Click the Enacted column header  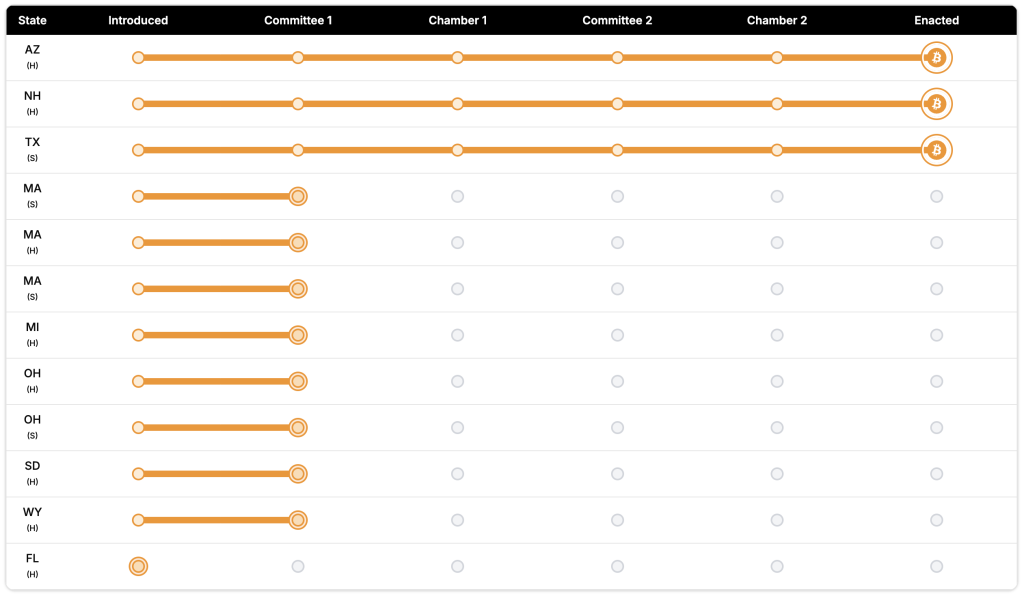click(x=936, y=21)
